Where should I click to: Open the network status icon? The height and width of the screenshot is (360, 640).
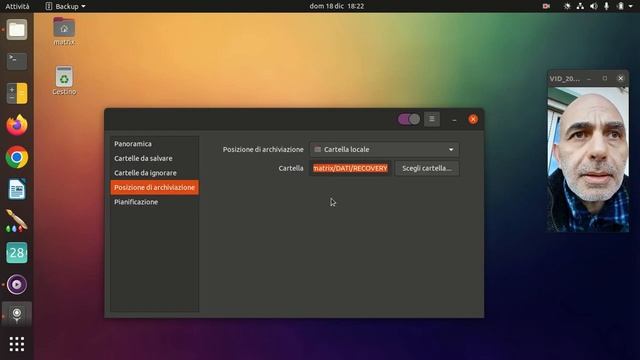[580, 6]
